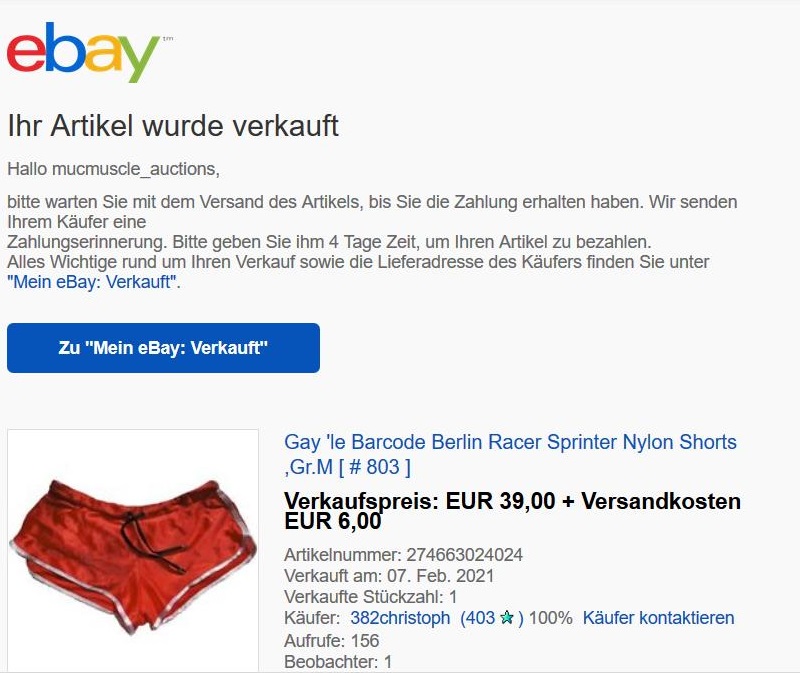
Task: Follow the "Mein eBay: Verkauft" text link
Action: tap(94, 282)
